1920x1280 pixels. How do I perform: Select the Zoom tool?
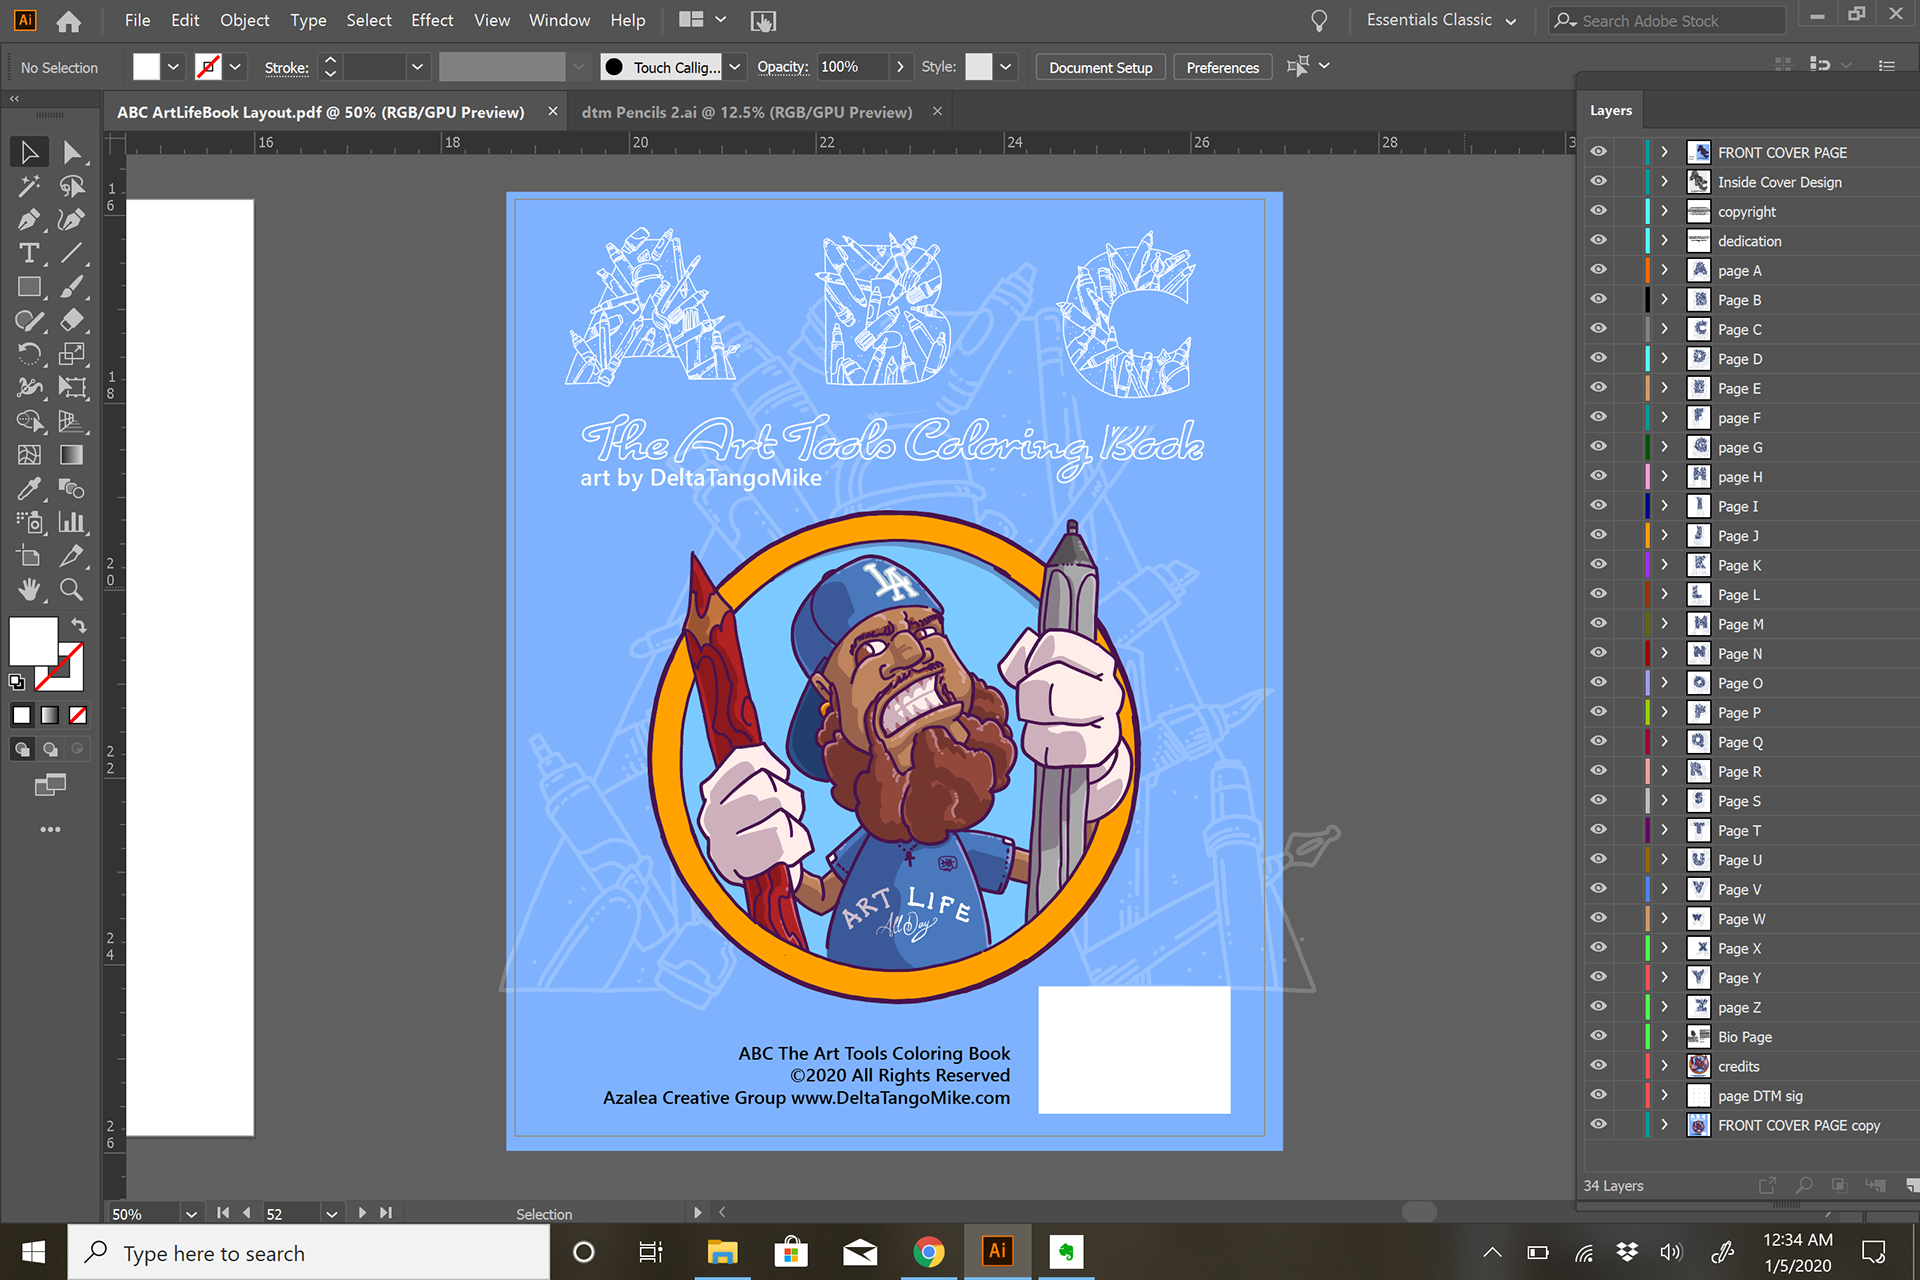(x=71, y=589)
